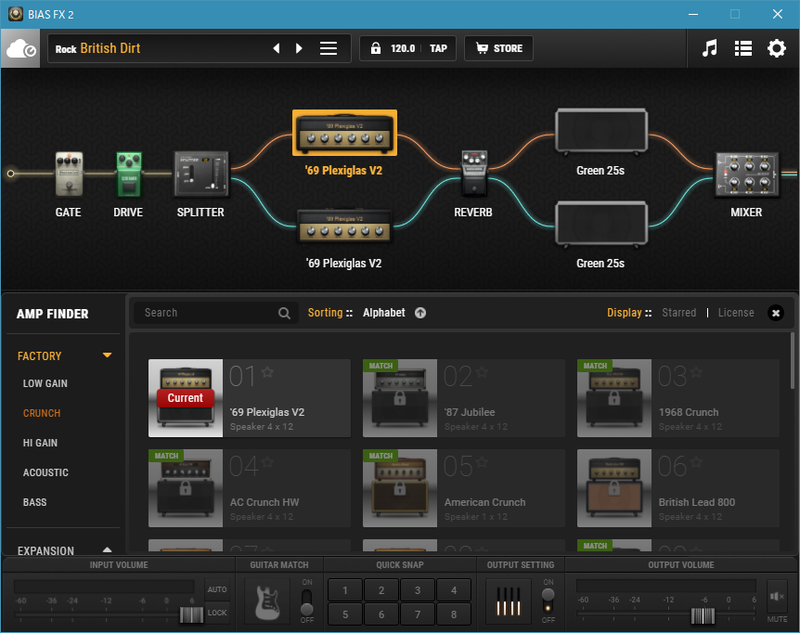Select Quick Snap 6

[381, 614]
